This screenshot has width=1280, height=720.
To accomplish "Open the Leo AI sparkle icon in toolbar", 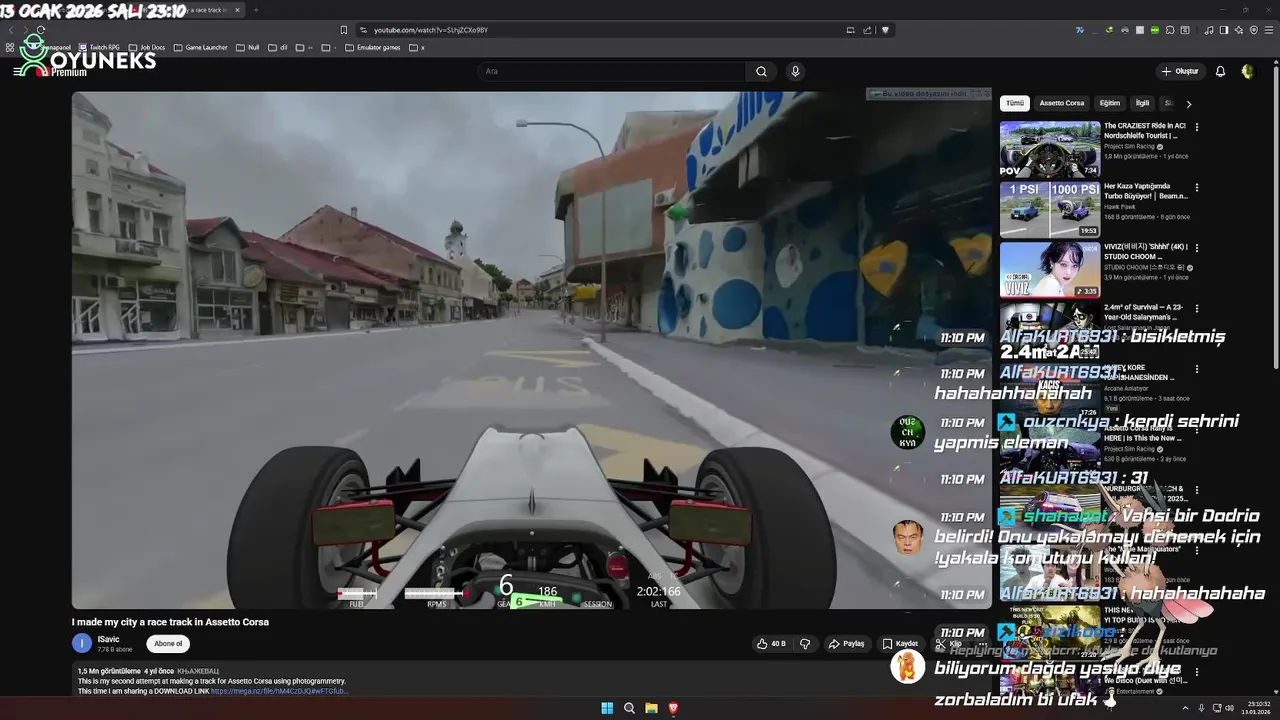I will click(x=1239, y=30).
